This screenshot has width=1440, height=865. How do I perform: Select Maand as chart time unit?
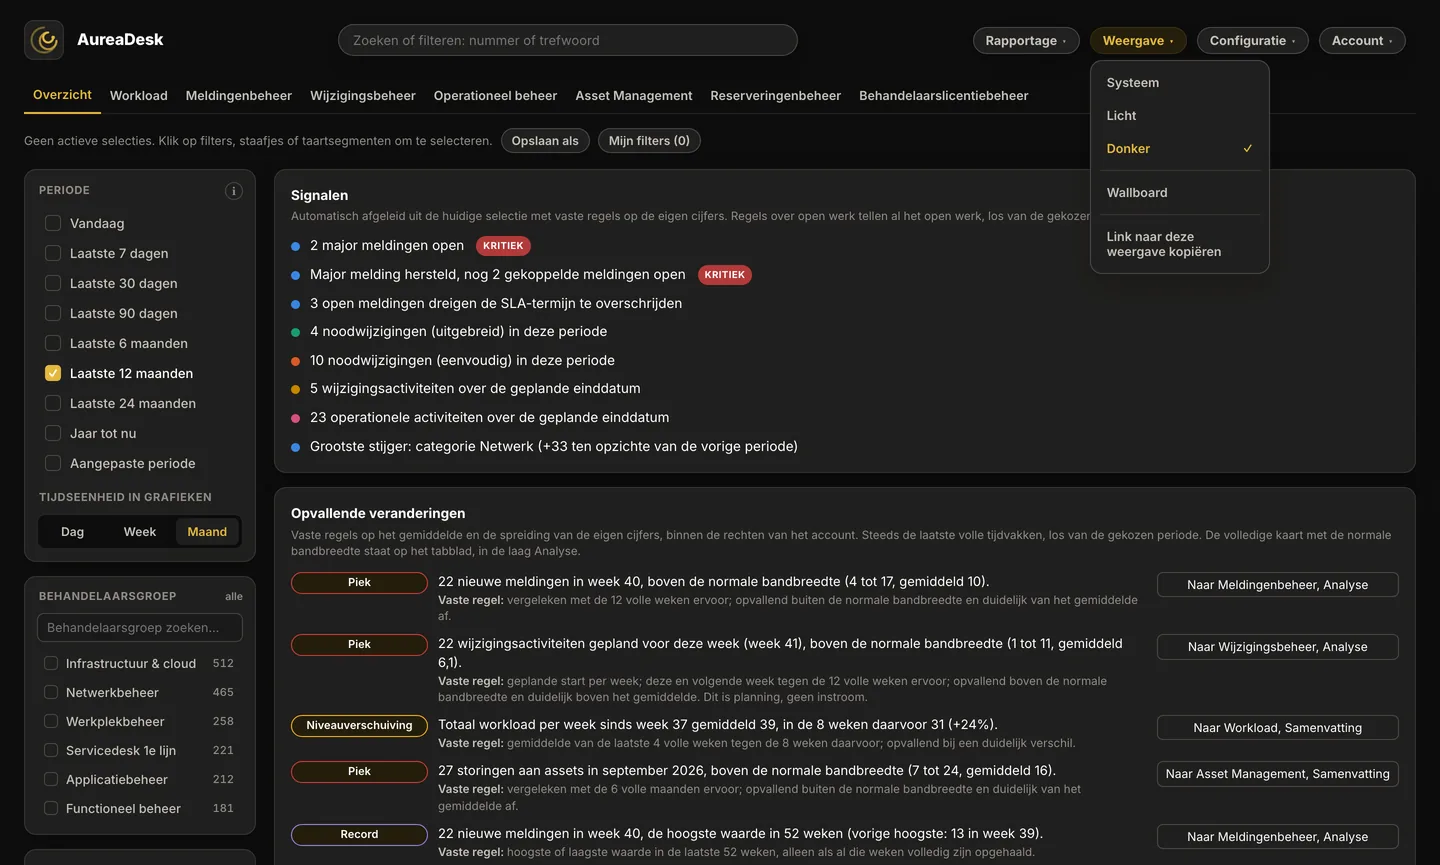(207, 532)
